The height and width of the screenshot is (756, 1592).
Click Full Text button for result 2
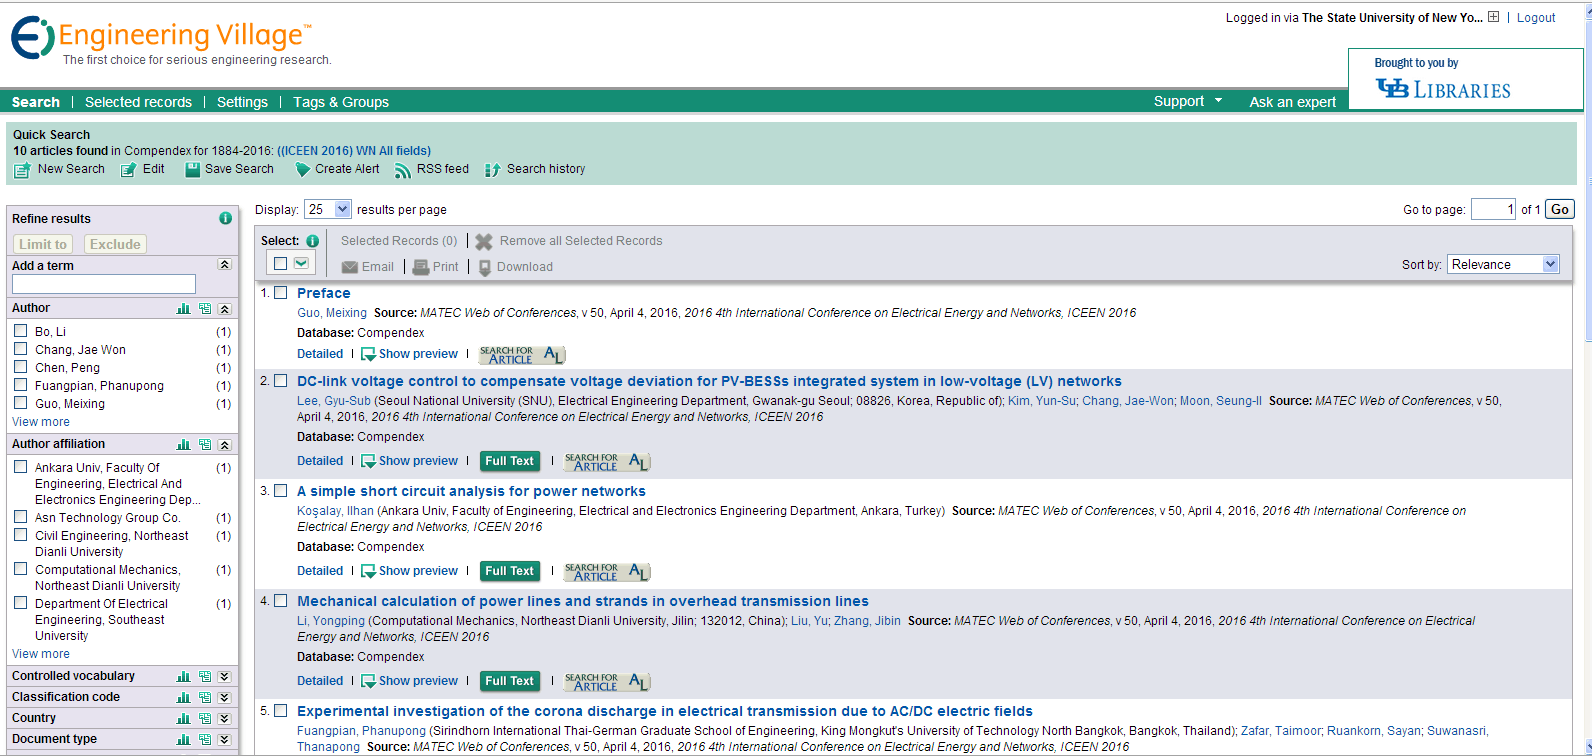(x=509, y=461)
